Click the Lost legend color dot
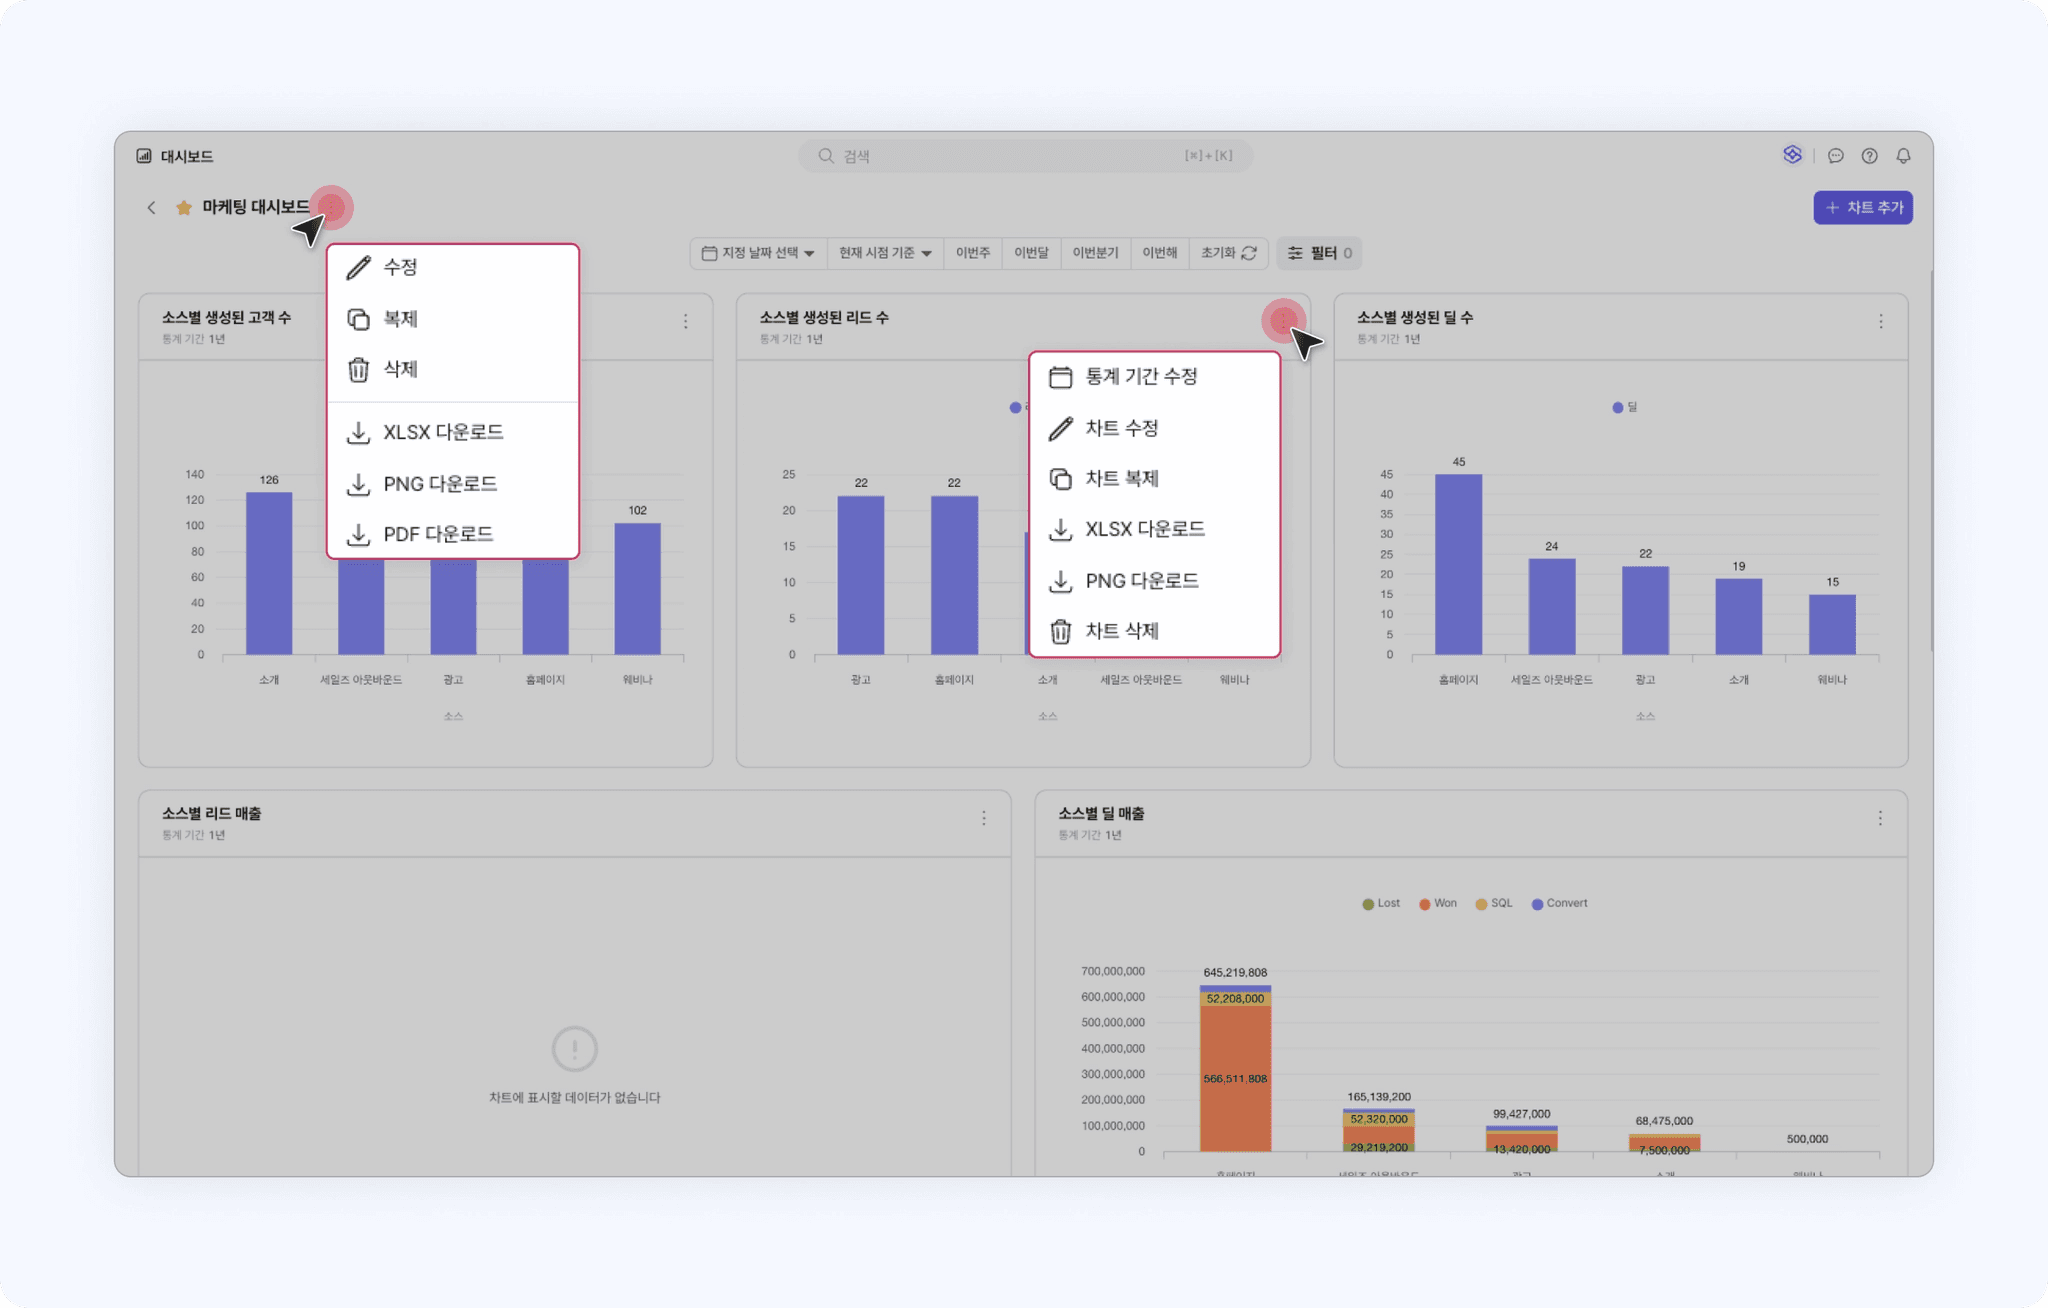The width and height of the screenshot is (2048, 1308). pos(1368,904)
